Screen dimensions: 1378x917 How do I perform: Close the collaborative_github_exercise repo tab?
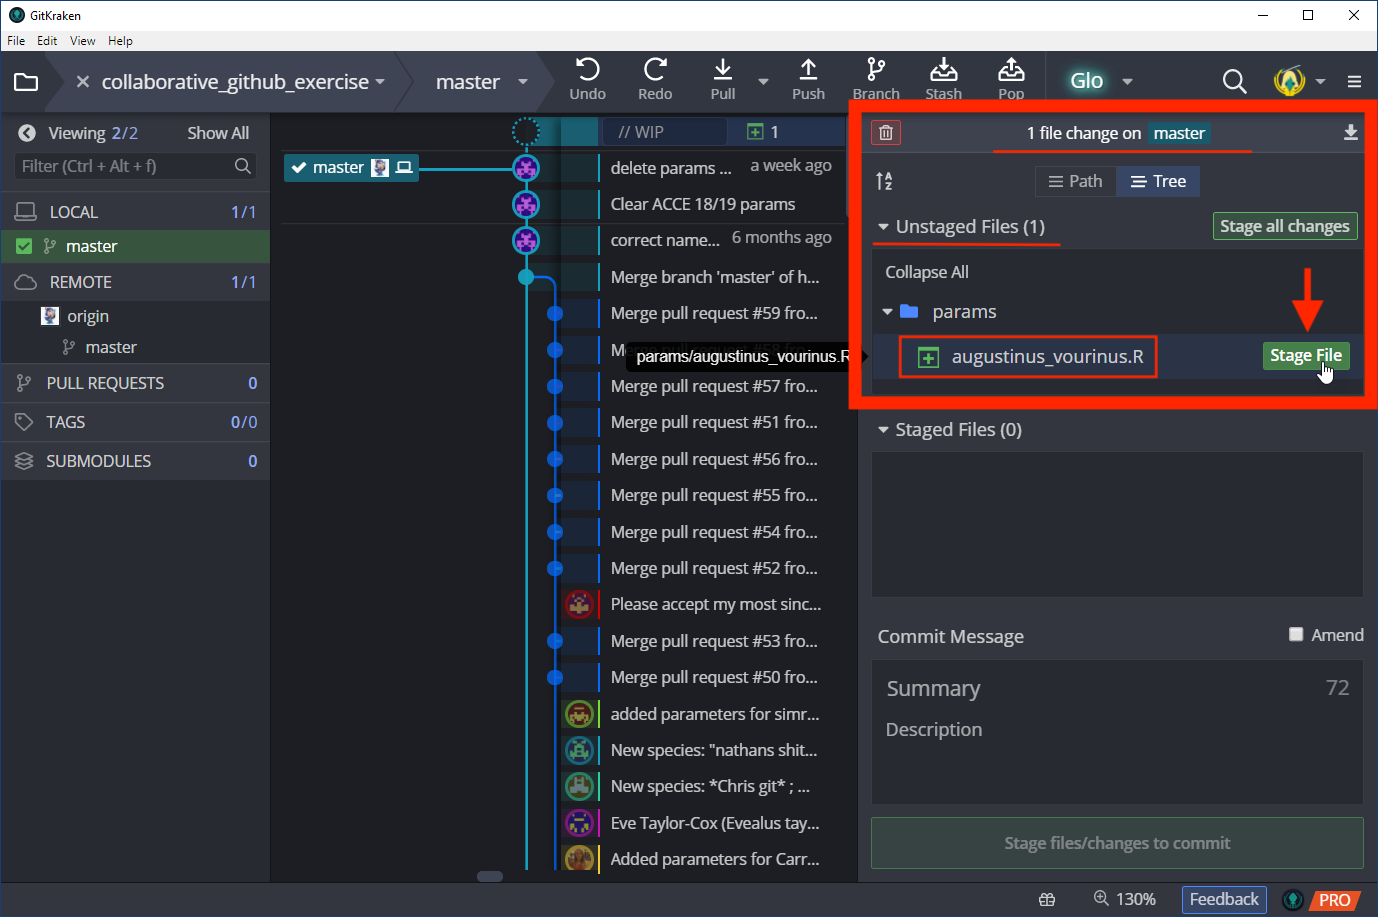pos(83,82)
